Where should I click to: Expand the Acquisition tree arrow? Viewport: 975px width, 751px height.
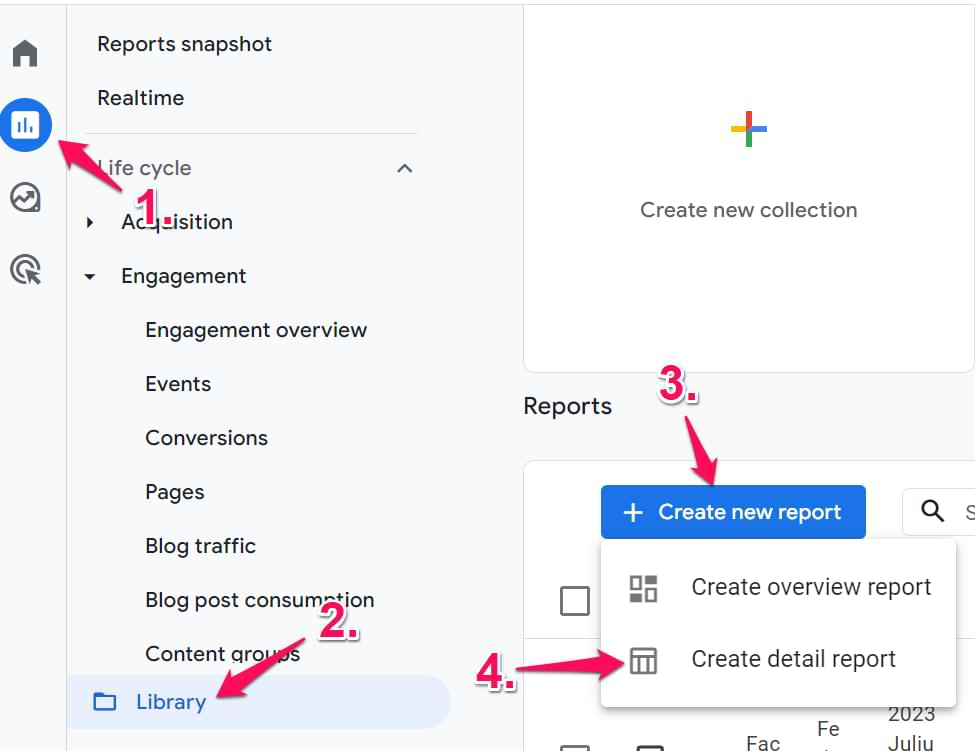(90, 222)
